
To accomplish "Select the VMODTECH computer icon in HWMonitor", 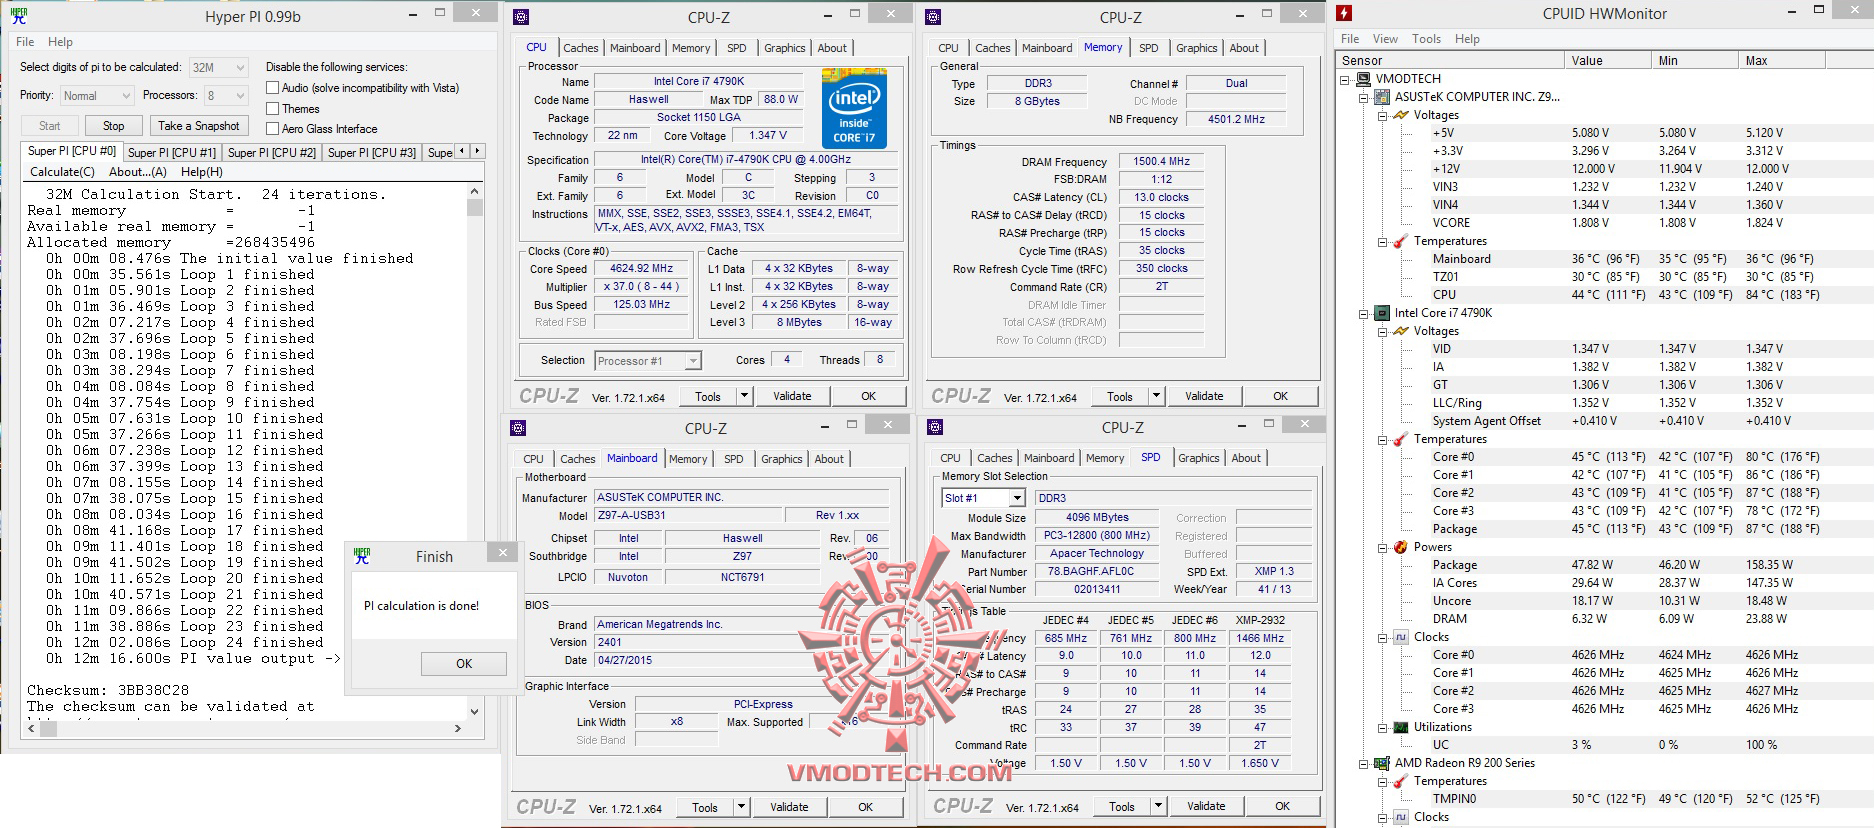I will pos(1363,79).
